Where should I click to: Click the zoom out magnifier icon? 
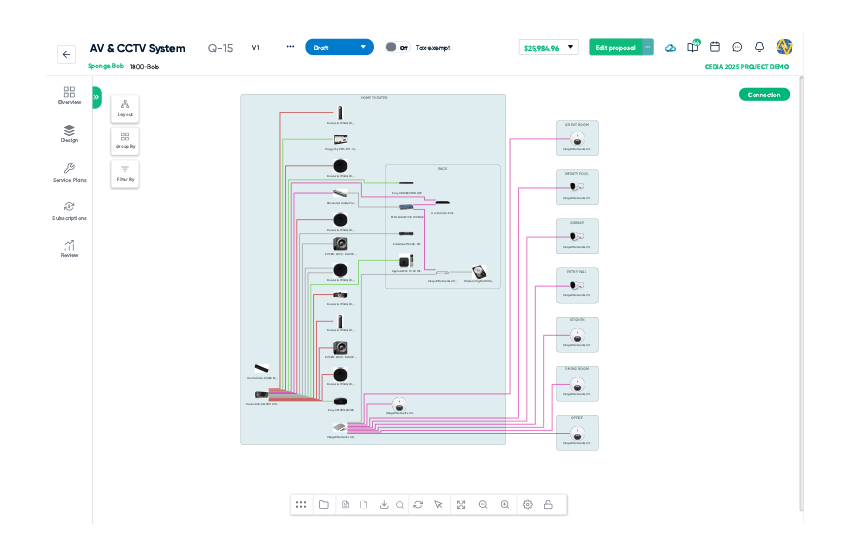coord(483,505)
